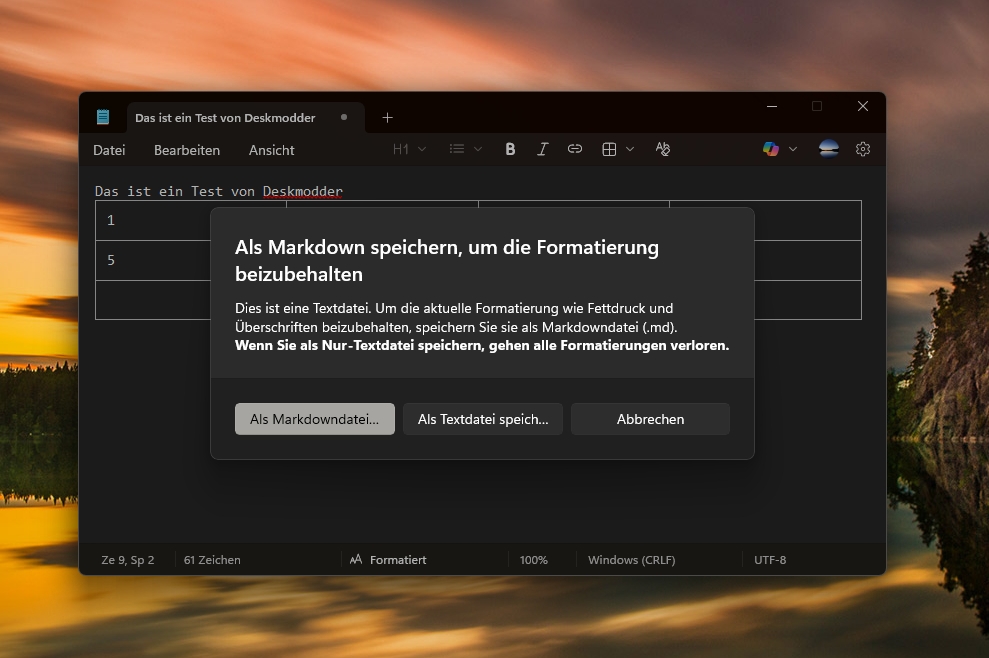The height and width of the screenshot is (658, 989).
Task: Click the 'Als Markdowndatei...' button
Action: pos(315,419)
